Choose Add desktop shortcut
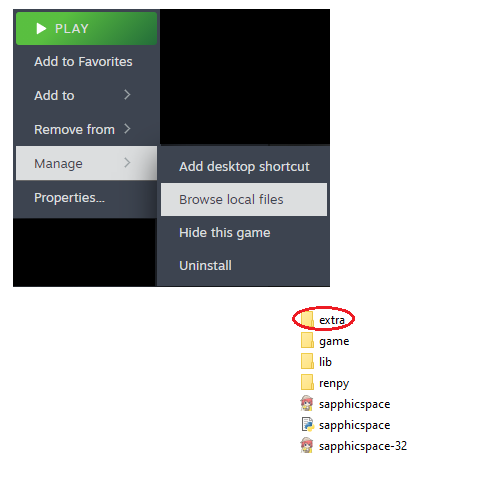The width and height of the screenshot is (500, 500). point(244,166)
